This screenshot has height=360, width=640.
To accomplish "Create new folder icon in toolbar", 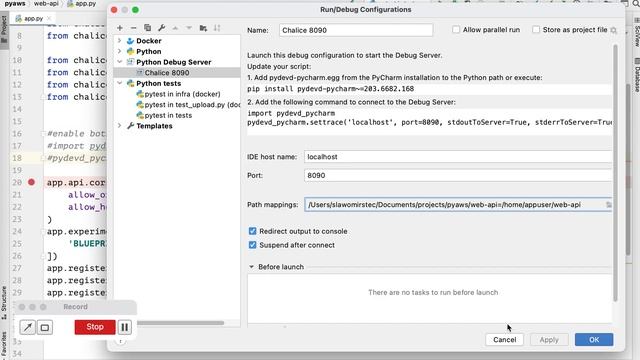I will 203,28.
